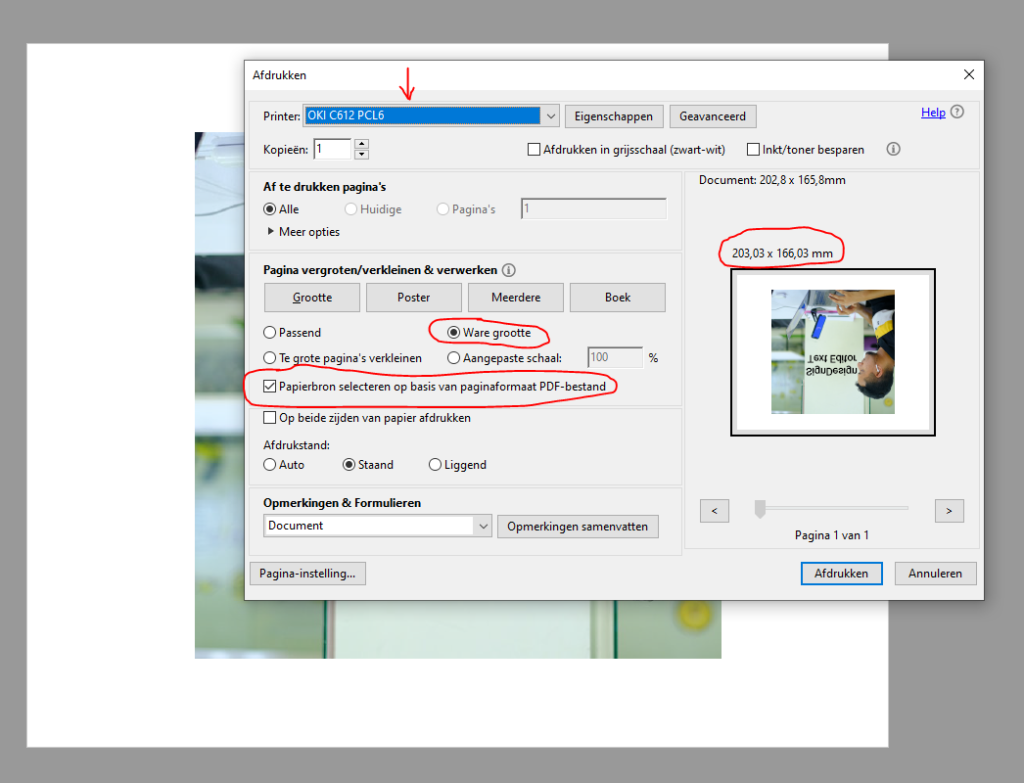This screenshot has height=783, width=1024.
Task: Uncheck Papierbron selecteren op basis van paginaformaat
Action: coord(270,387)
